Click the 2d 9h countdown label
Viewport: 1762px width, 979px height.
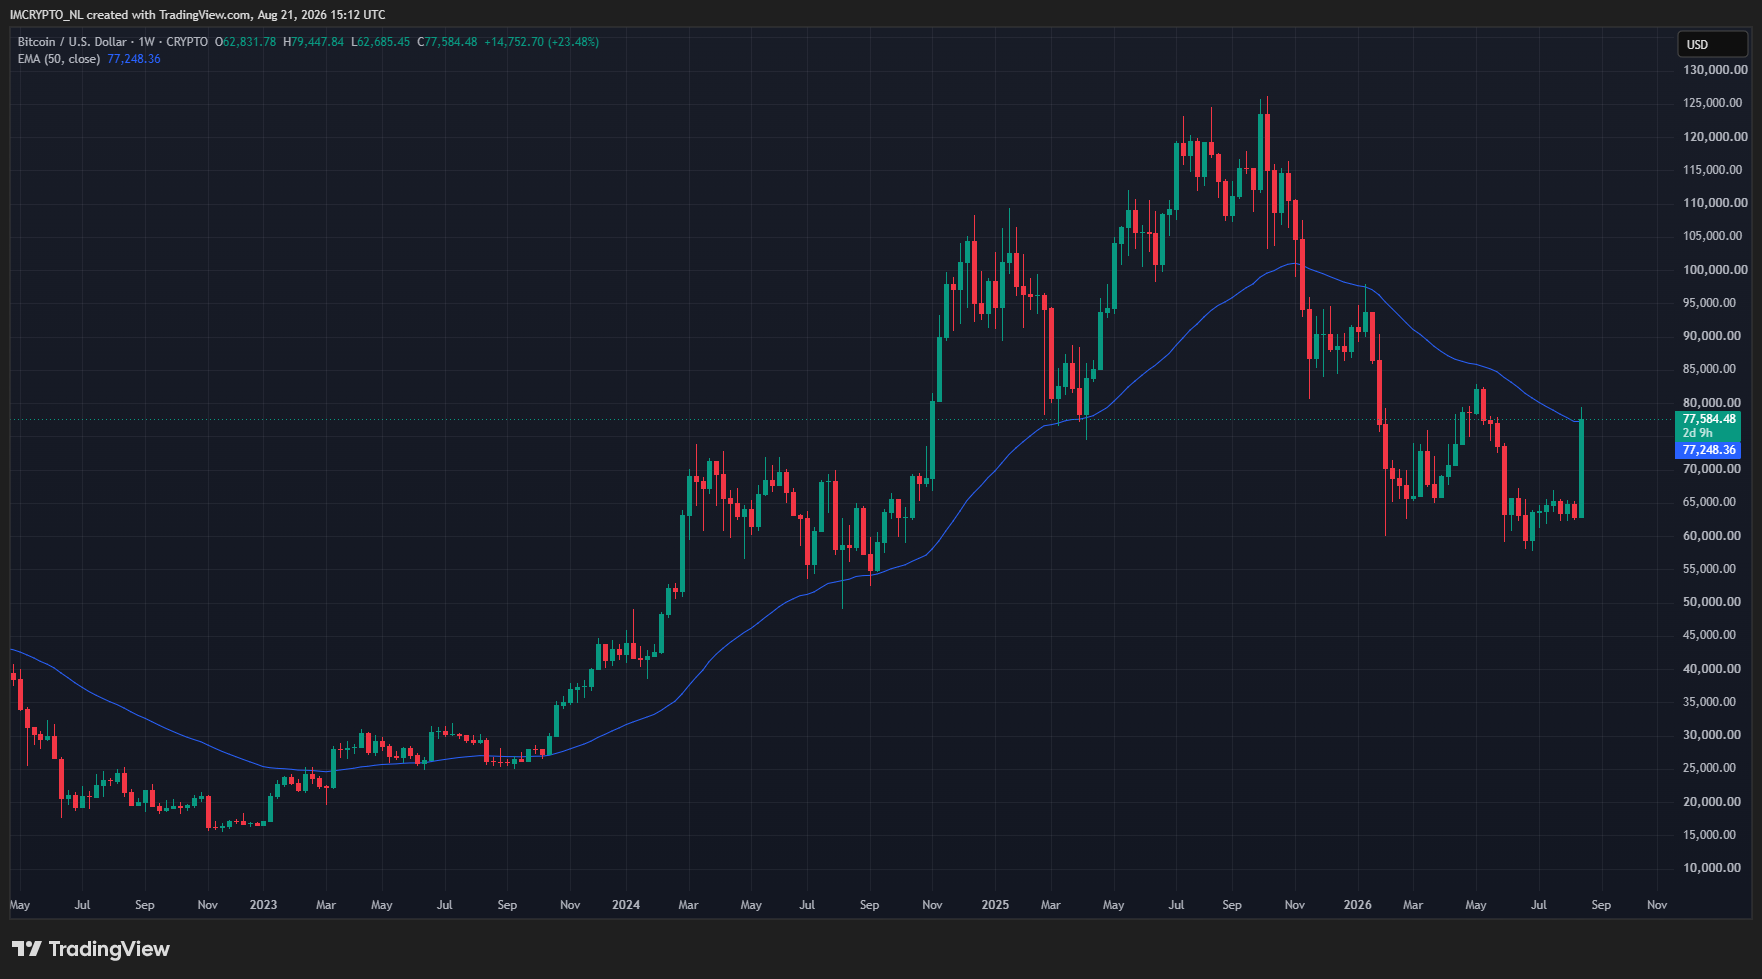pos(1697,433)
